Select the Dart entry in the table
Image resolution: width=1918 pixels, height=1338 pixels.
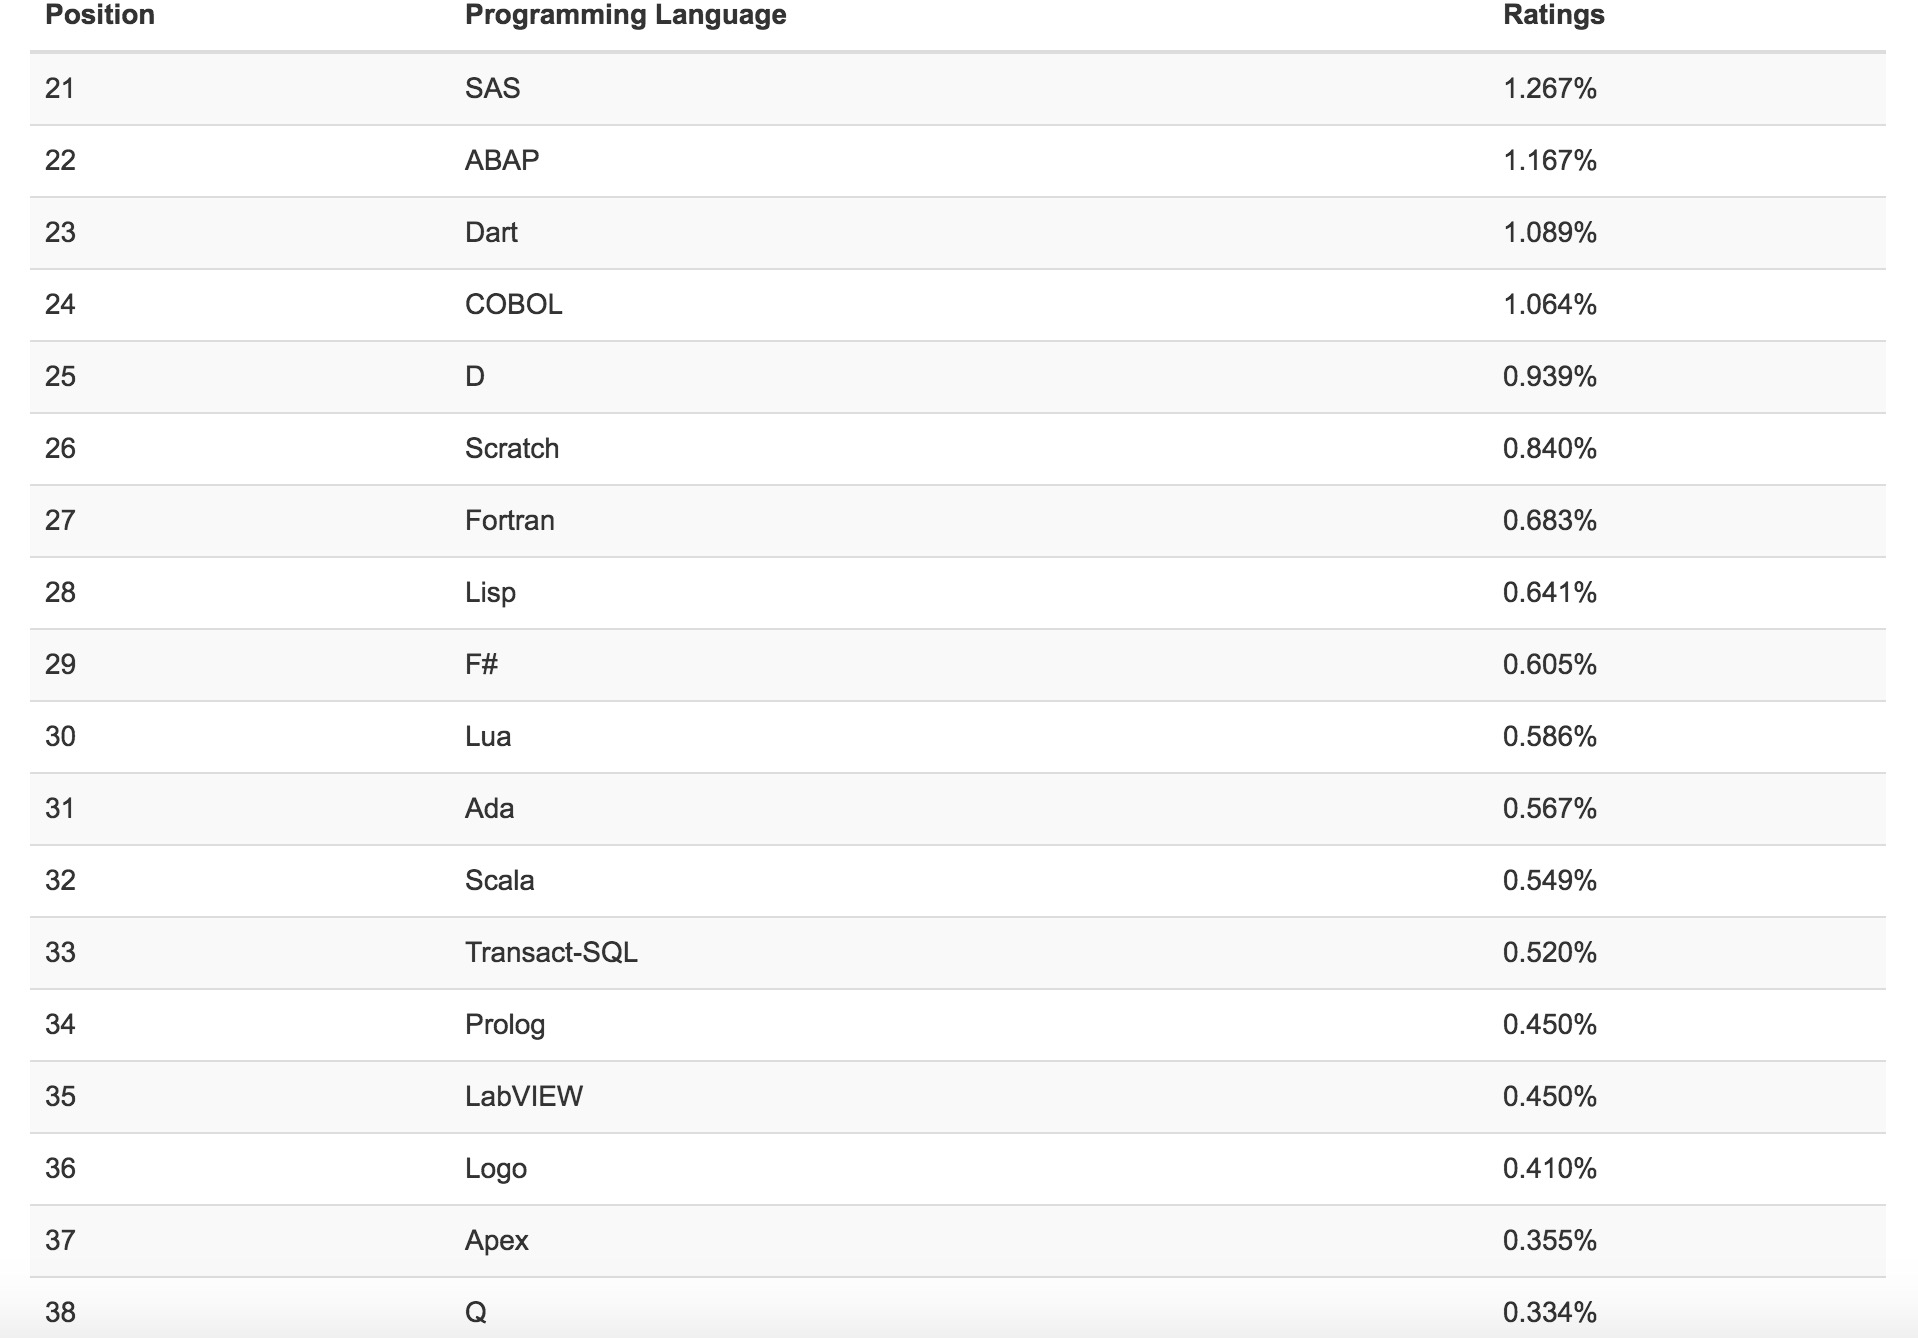tap(491, 233)
